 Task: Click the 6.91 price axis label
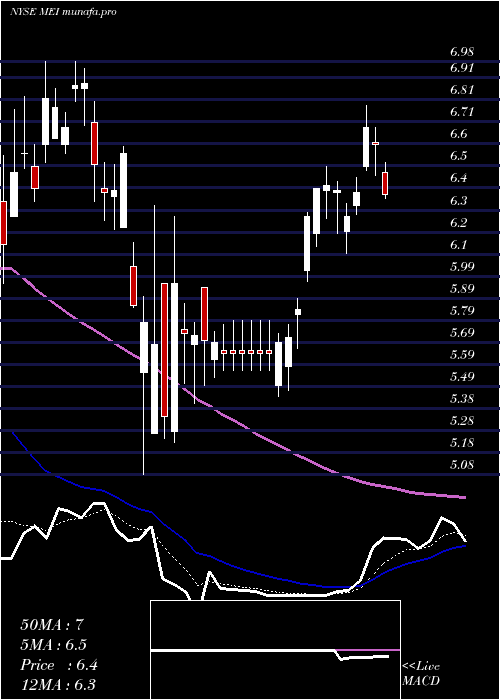[x=462, y=68]
